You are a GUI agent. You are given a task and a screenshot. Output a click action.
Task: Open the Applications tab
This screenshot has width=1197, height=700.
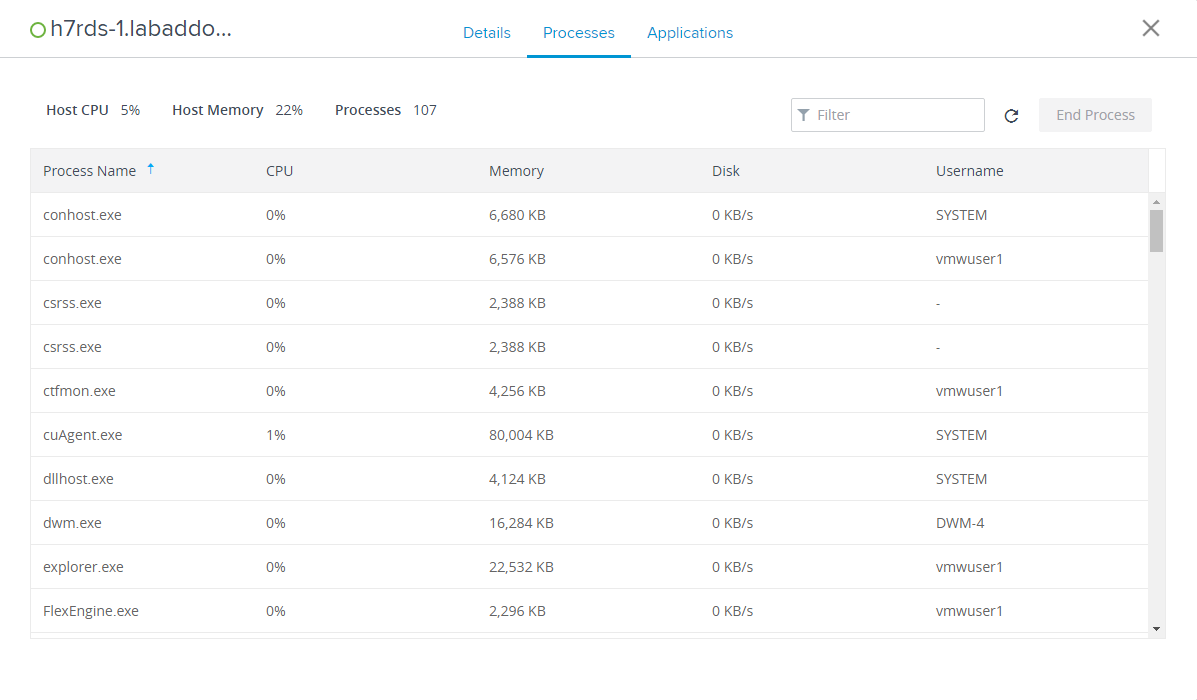[x=689, y=33]
